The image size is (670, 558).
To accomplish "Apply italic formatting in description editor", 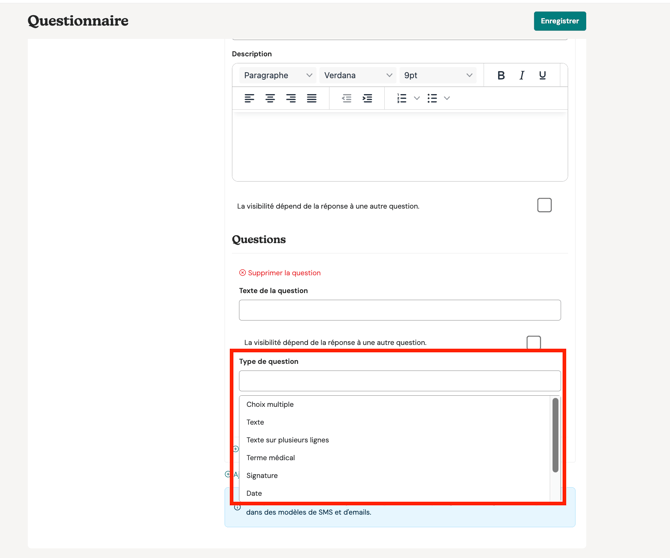I will 522,76.
